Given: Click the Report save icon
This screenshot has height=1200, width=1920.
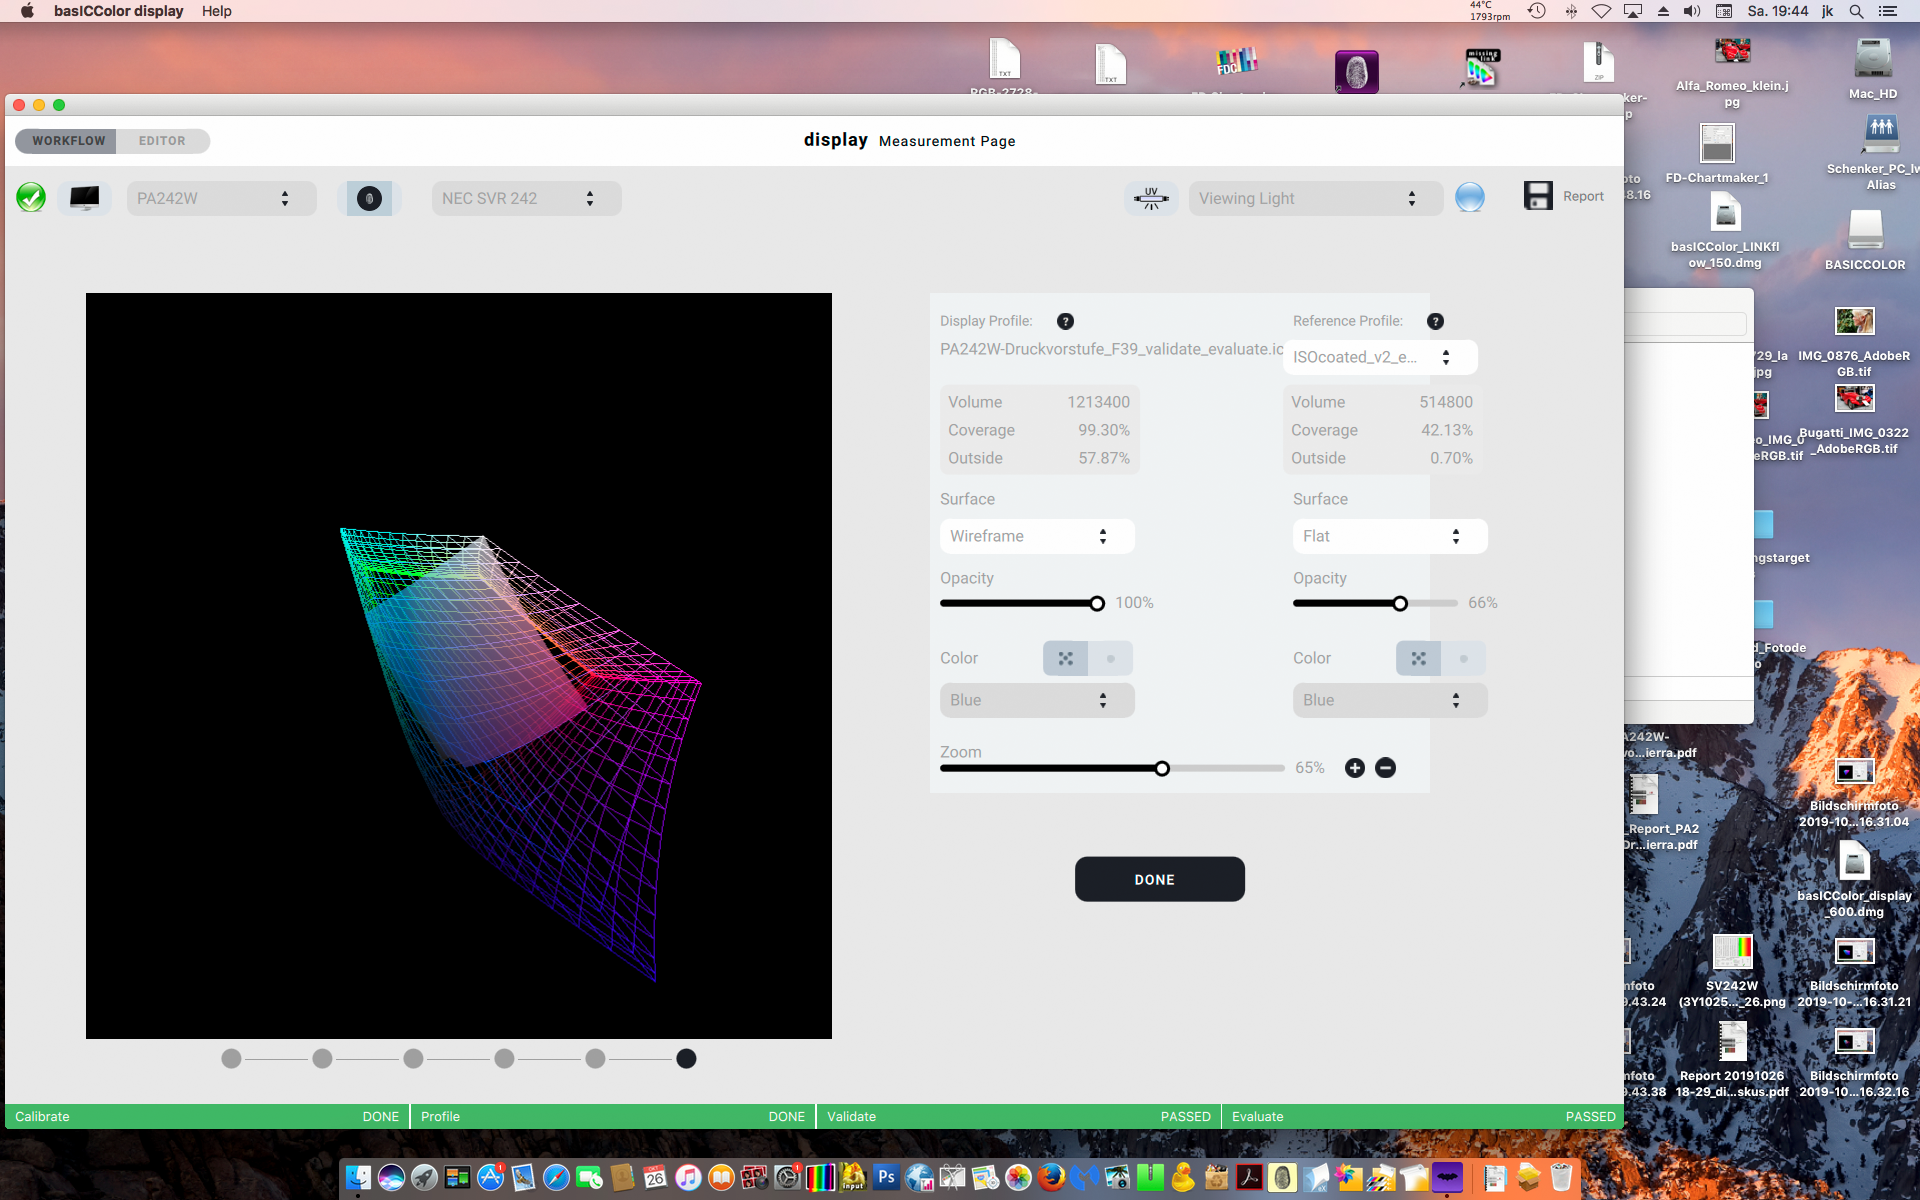Looking at the screenshot, I should tap(1538, 196).
